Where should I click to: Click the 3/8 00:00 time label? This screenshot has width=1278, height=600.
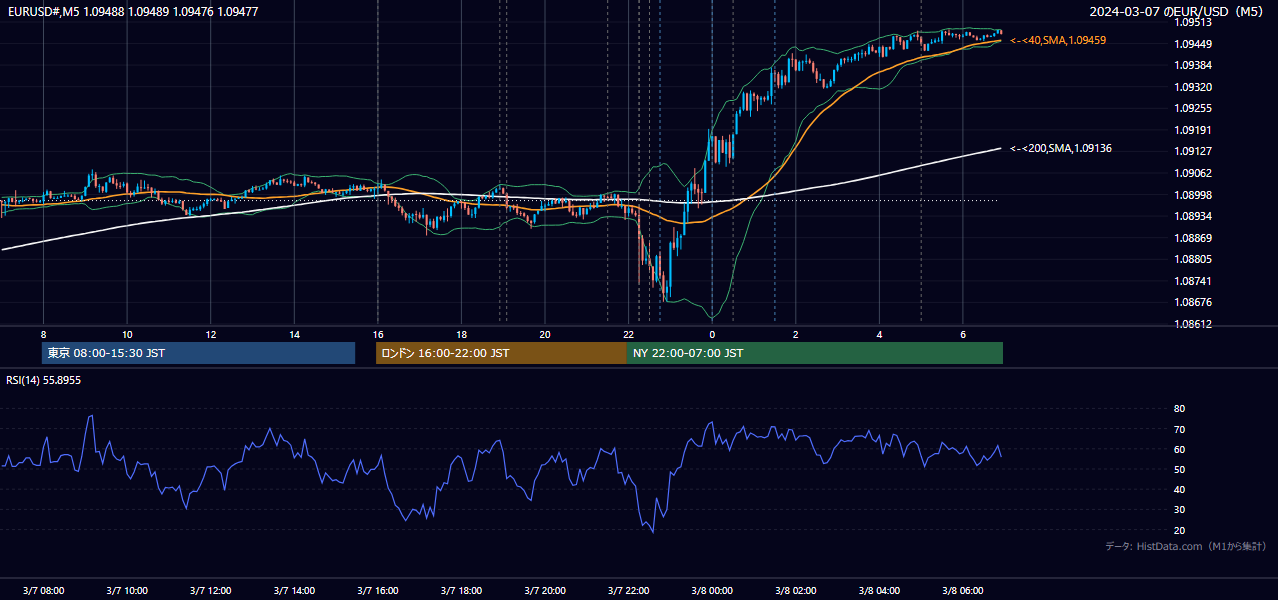pyautogui.click(x=712, y=590)
